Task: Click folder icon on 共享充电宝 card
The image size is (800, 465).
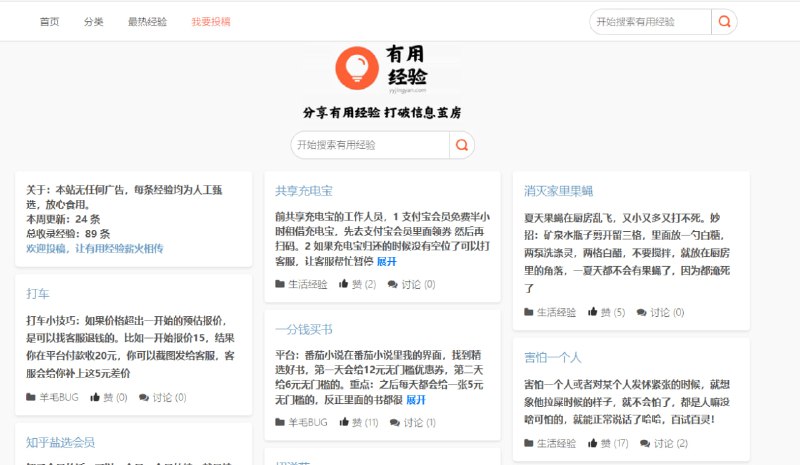Action: point(280,284)
